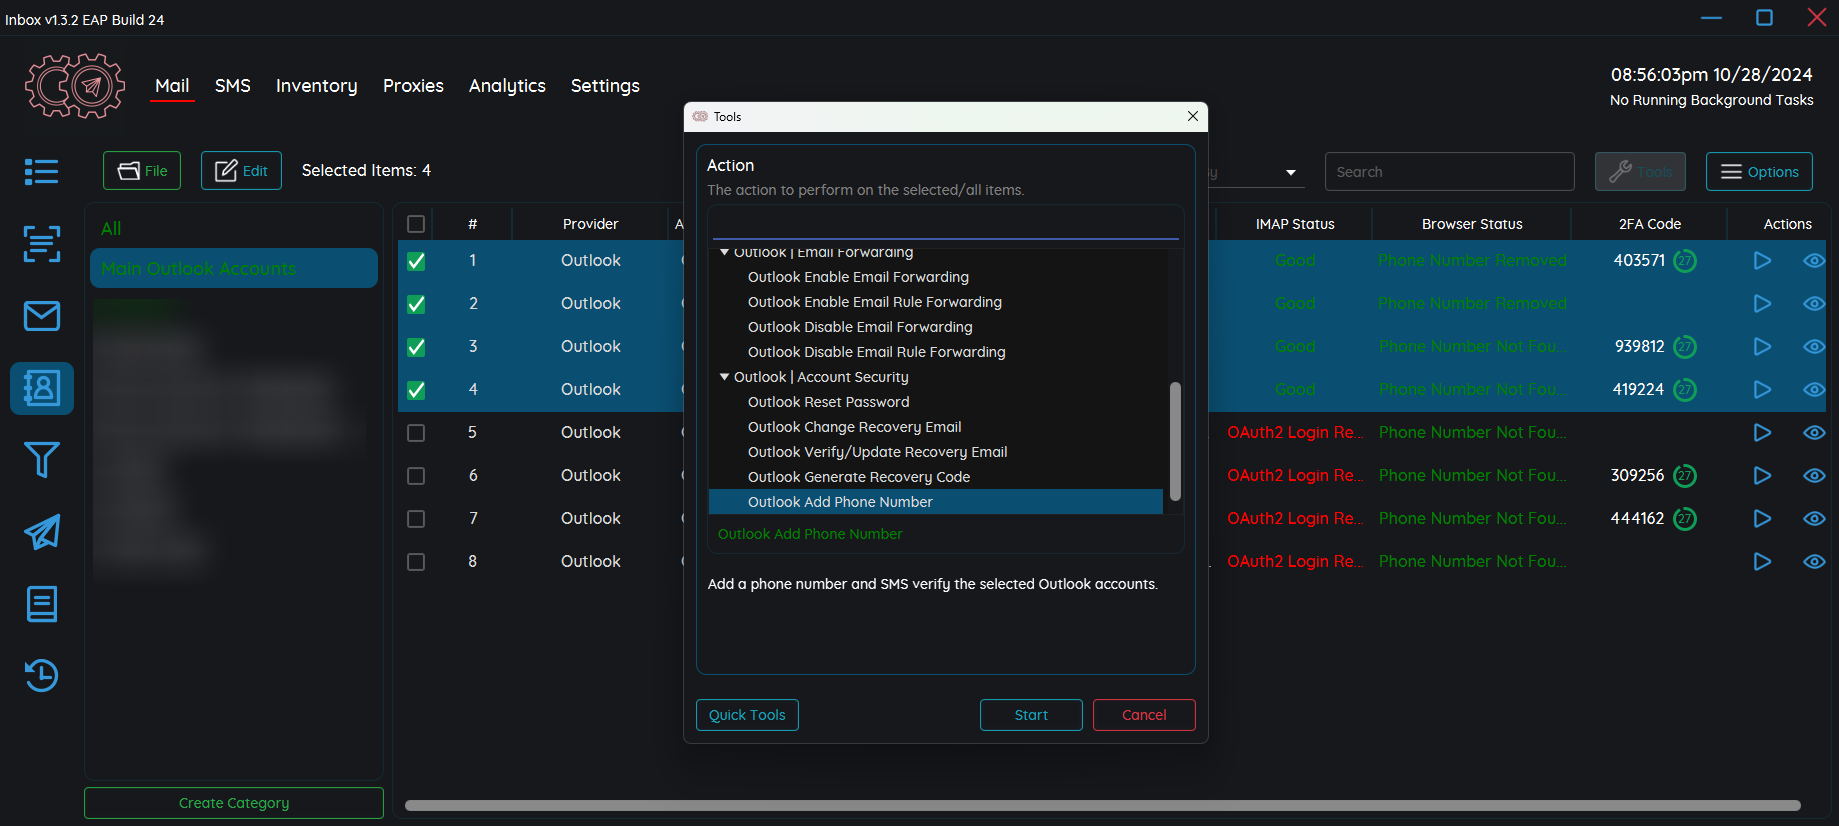This screenshot has width=1839, height=826.
Task: Switch to the Inventory tab
Action: coord(316,86)
